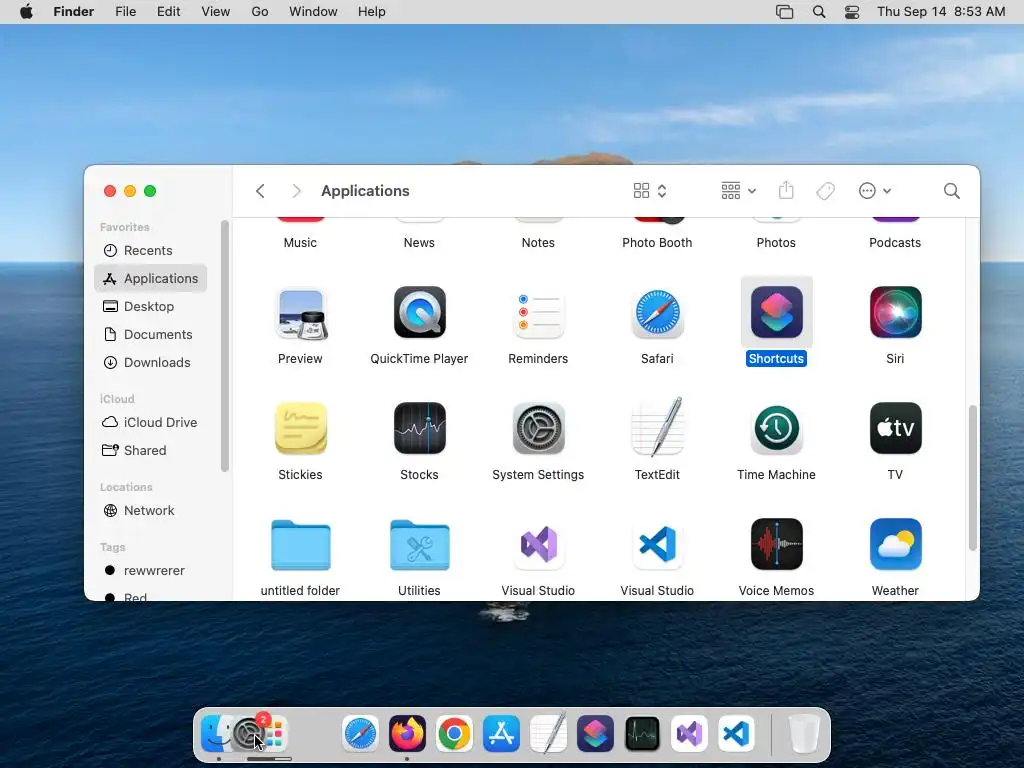Click the date and time in the menu bar
The height and width of the screenshot is (768, 1024).
(941, 12)
